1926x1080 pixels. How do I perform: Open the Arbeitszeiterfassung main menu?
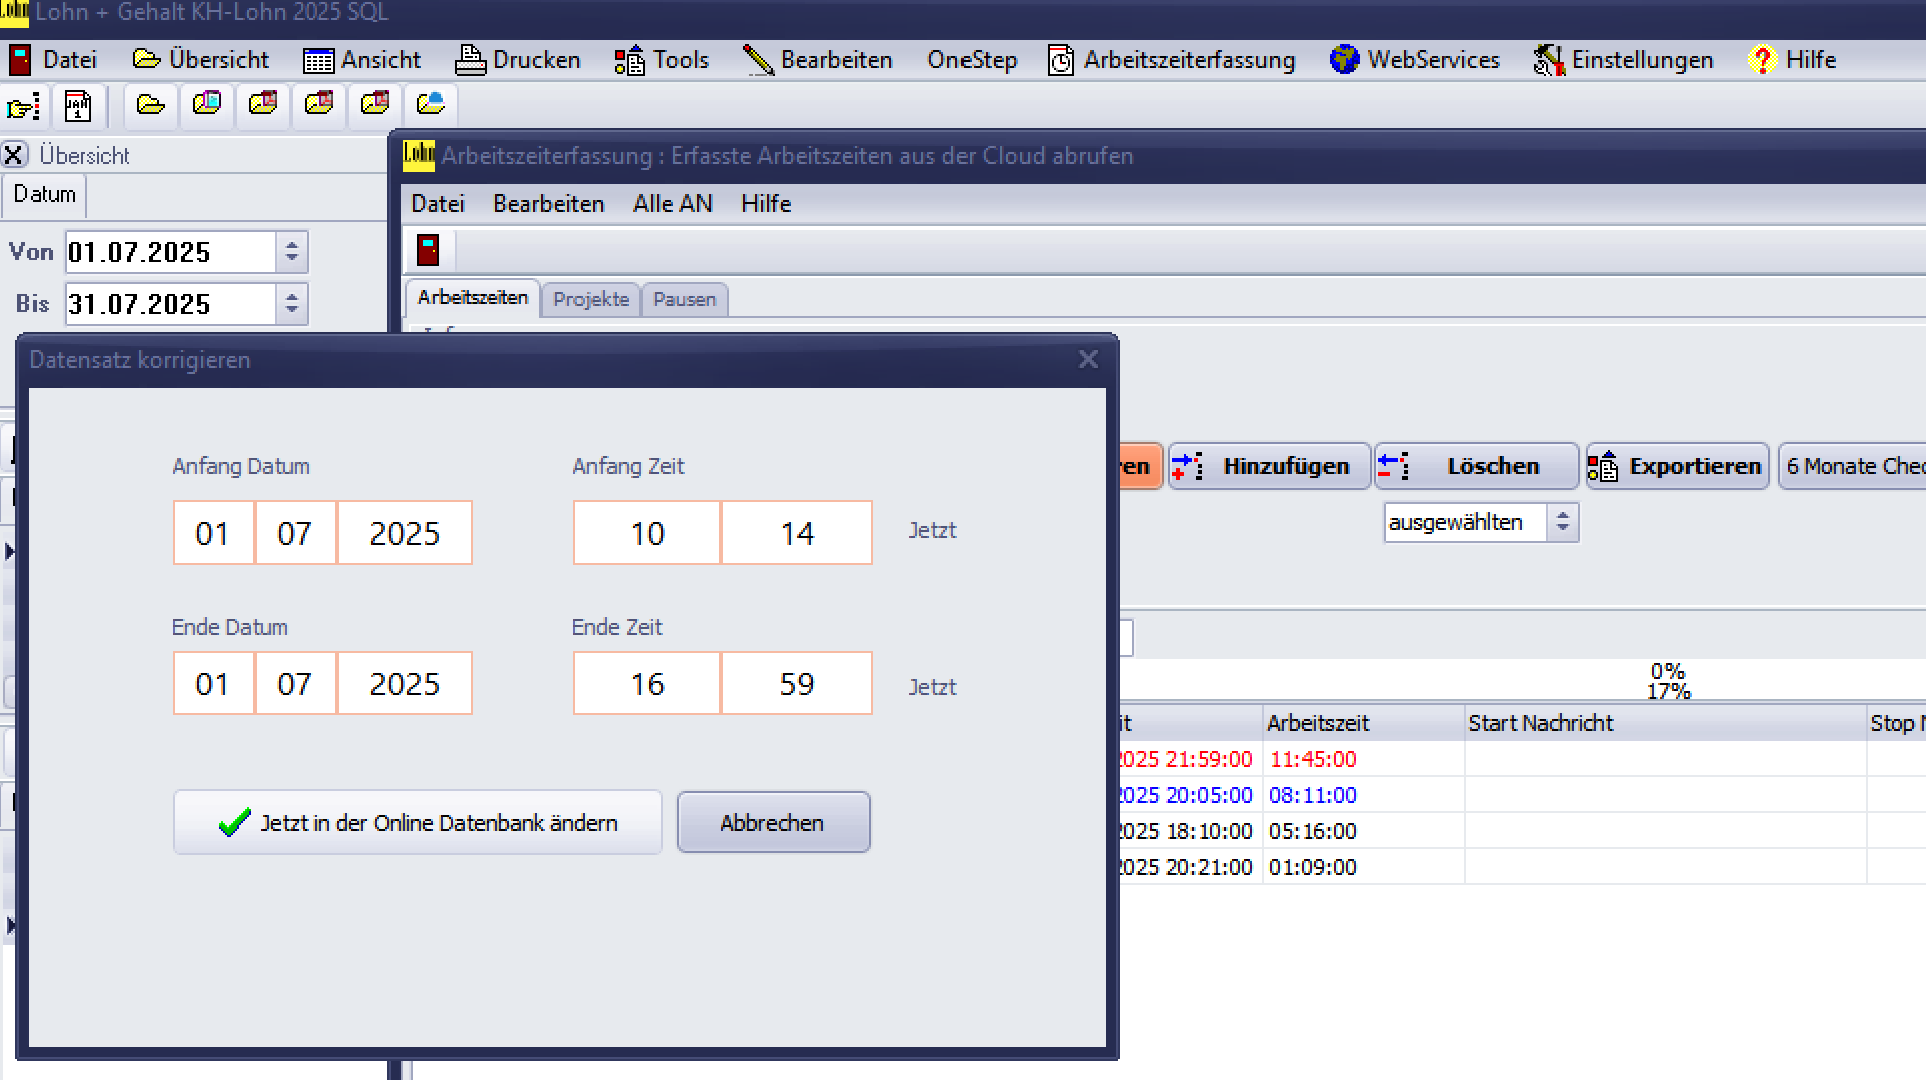[1171, 60]
